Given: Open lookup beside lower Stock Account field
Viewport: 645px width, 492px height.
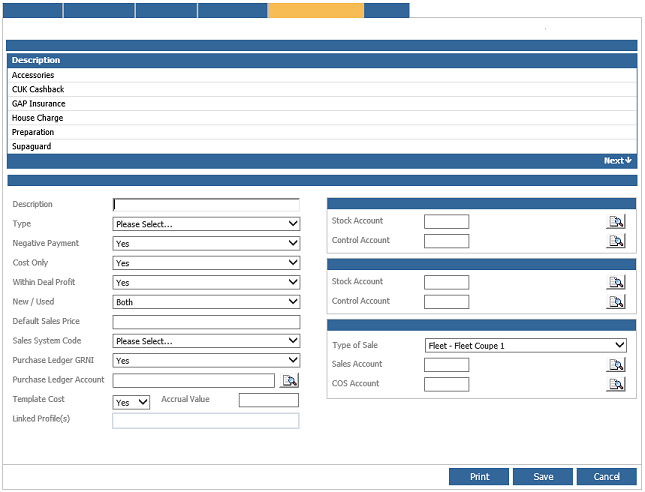Looking at the screenshot, I should coord(616,282).
